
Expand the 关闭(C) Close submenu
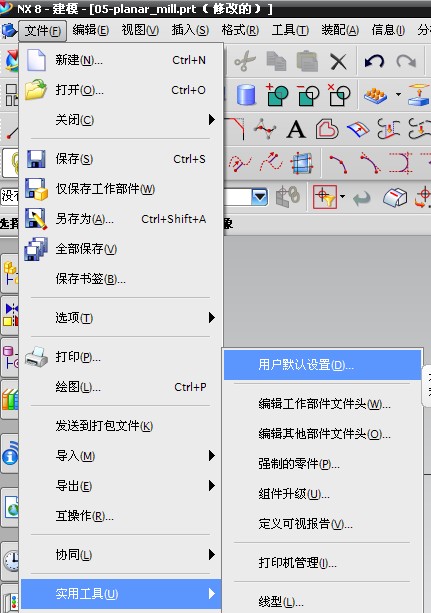pyautogui.click(x=120, y=120)
